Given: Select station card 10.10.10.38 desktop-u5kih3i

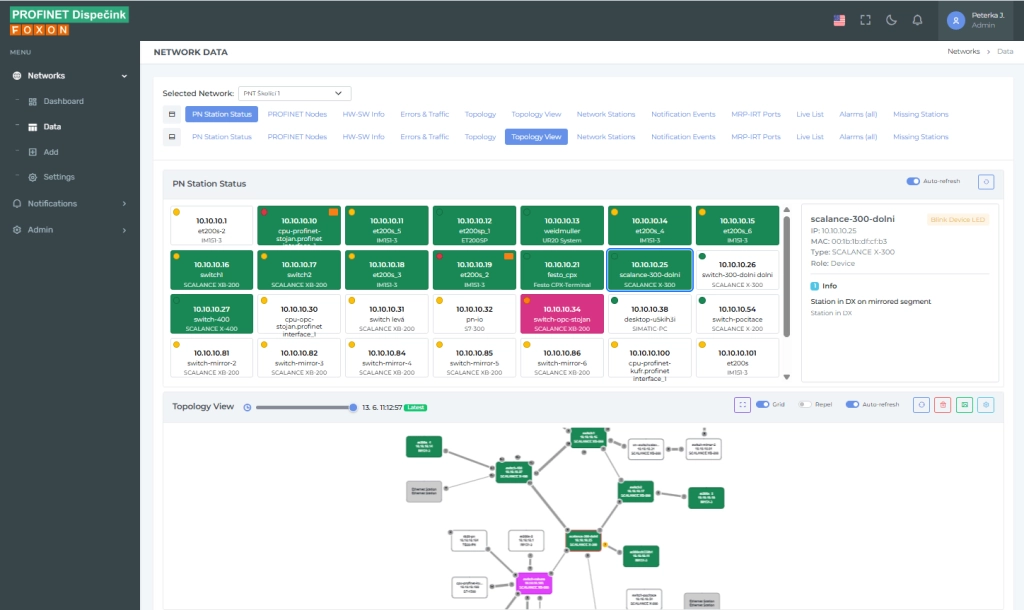Looking at the screenshot, I should (650, 313).
